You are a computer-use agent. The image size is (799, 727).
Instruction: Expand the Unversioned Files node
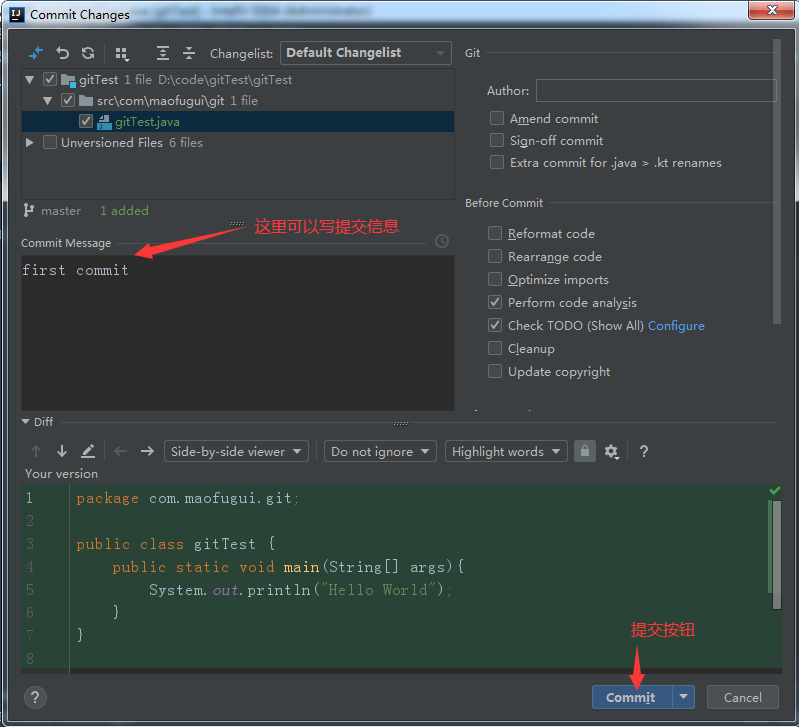[x=30, y=142]
